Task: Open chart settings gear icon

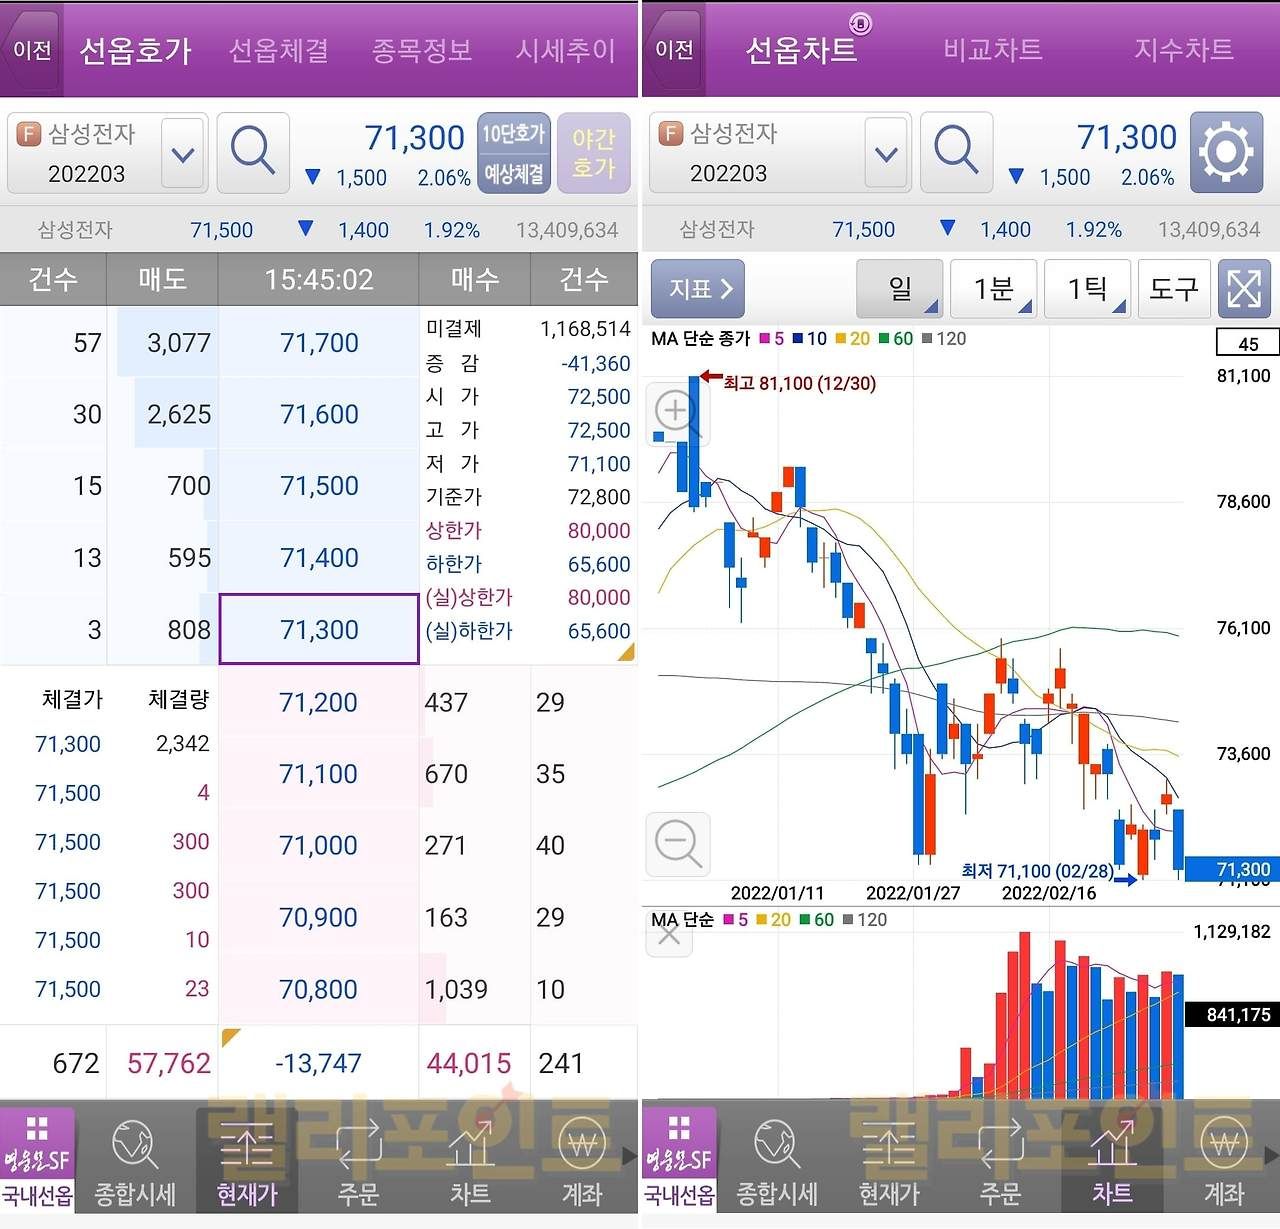Action: [x=1225, y=153]
